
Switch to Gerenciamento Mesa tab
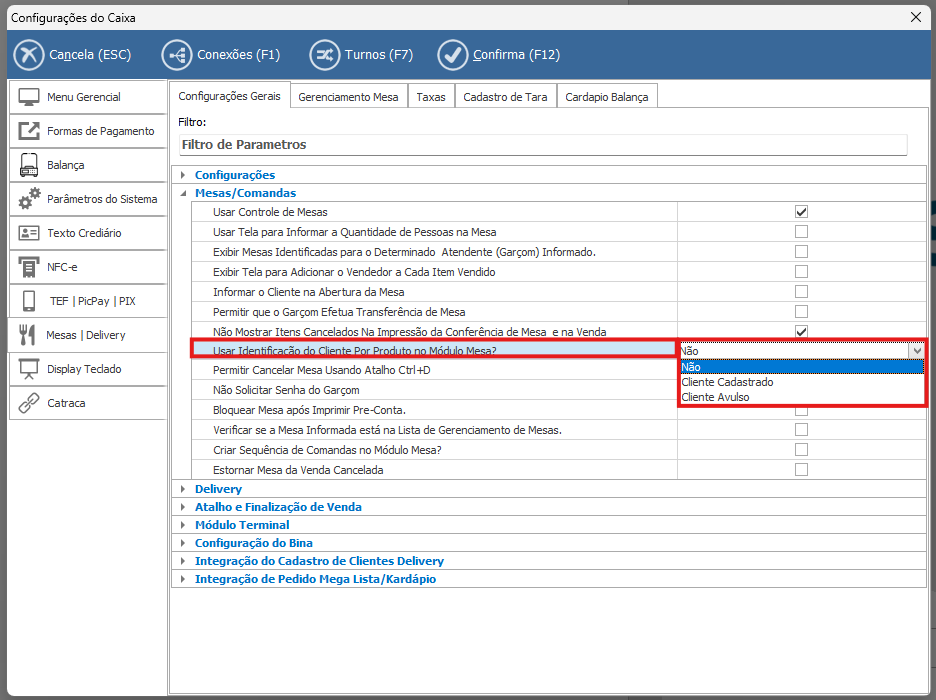click(348, 97)
